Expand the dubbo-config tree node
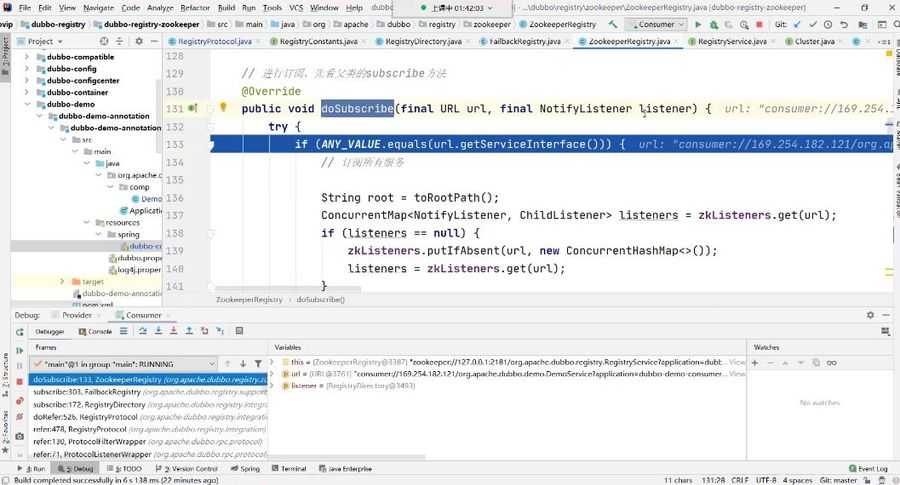The height and width of the screenshot is (485, 900). click(x=26, y=68)
